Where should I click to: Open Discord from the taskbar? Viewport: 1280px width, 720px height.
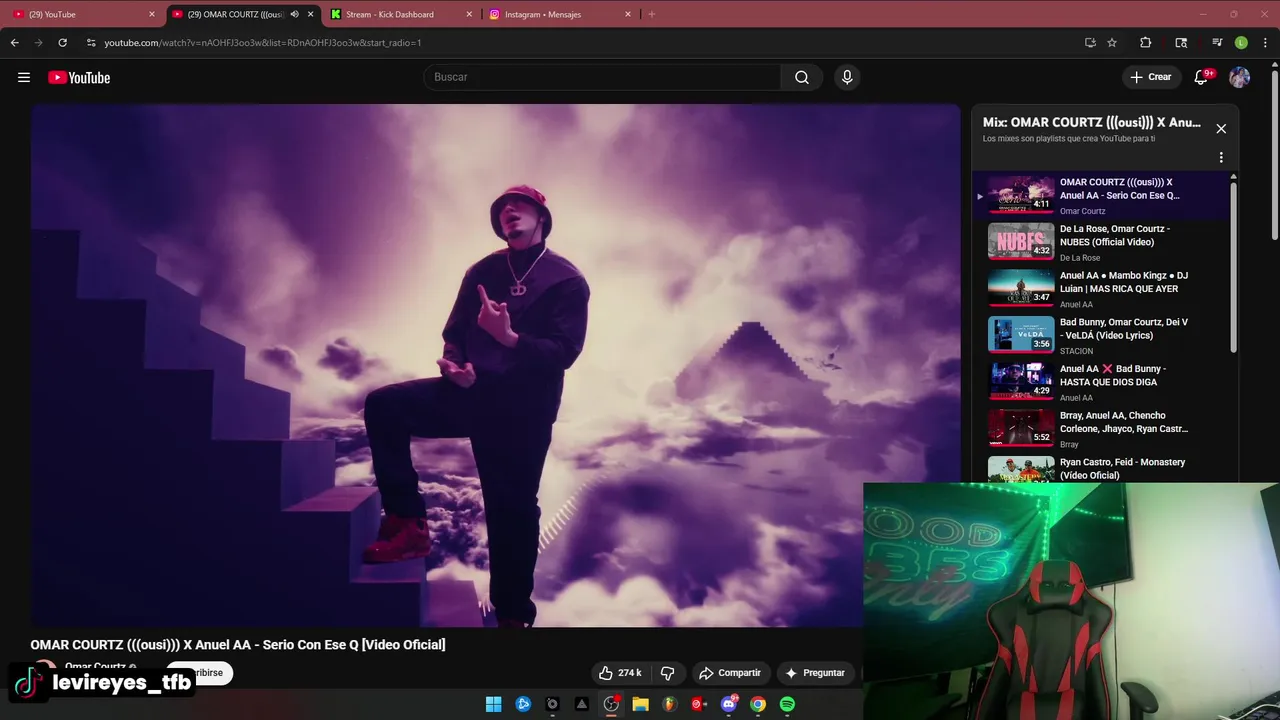(x=729, y=704)
